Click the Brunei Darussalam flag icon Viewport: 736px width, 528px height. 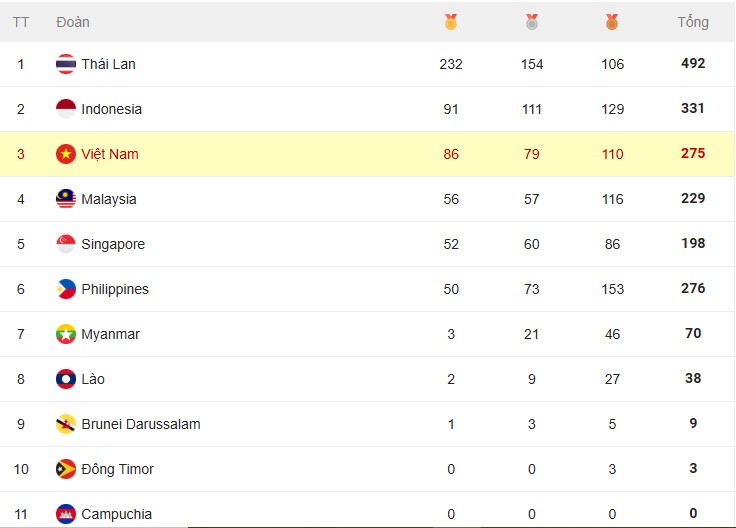point(66,424)
